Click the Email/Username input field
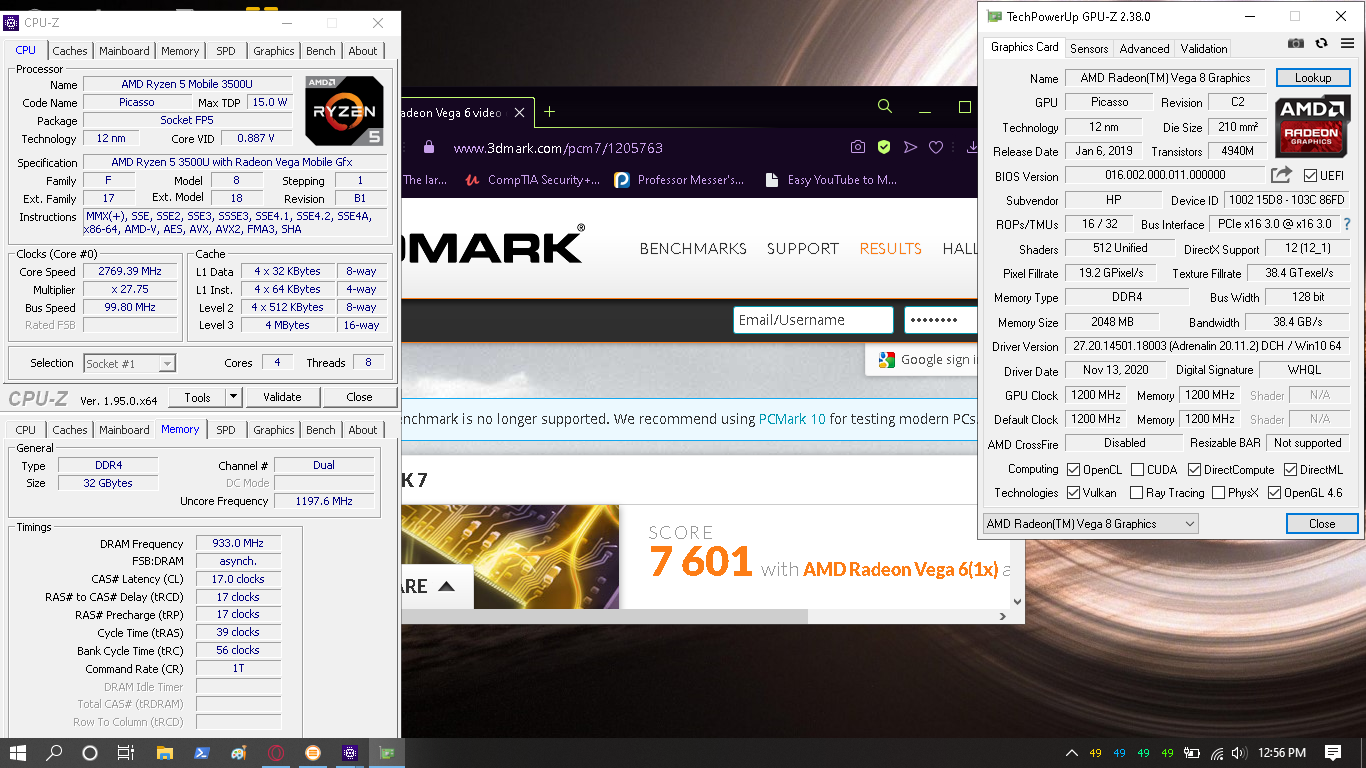 (x=813, y=320)
